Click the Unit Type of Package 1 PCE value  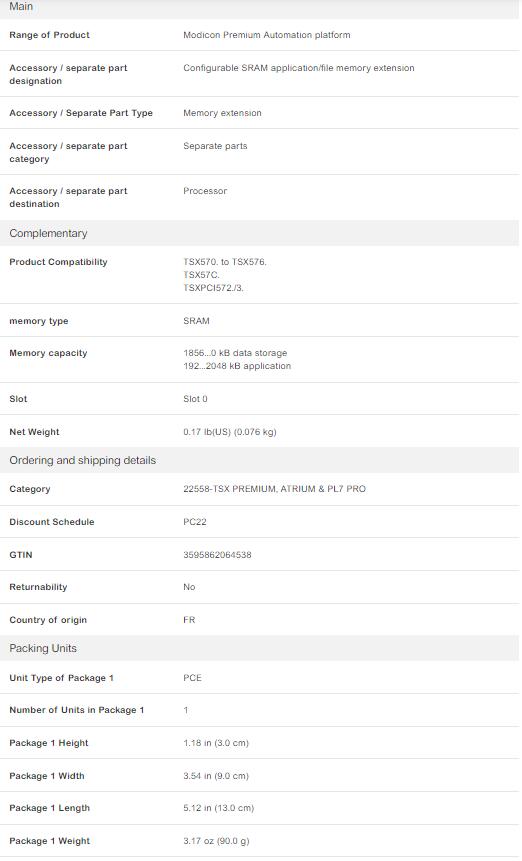193,678
